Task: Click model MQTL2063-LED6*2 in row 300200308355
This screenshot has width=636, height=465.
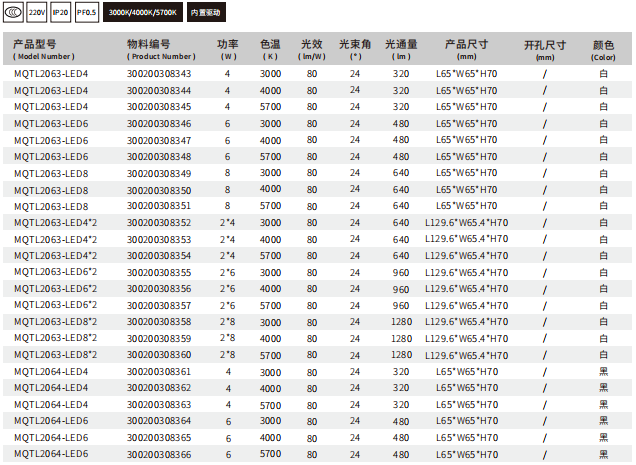Action: coord(56,272)
